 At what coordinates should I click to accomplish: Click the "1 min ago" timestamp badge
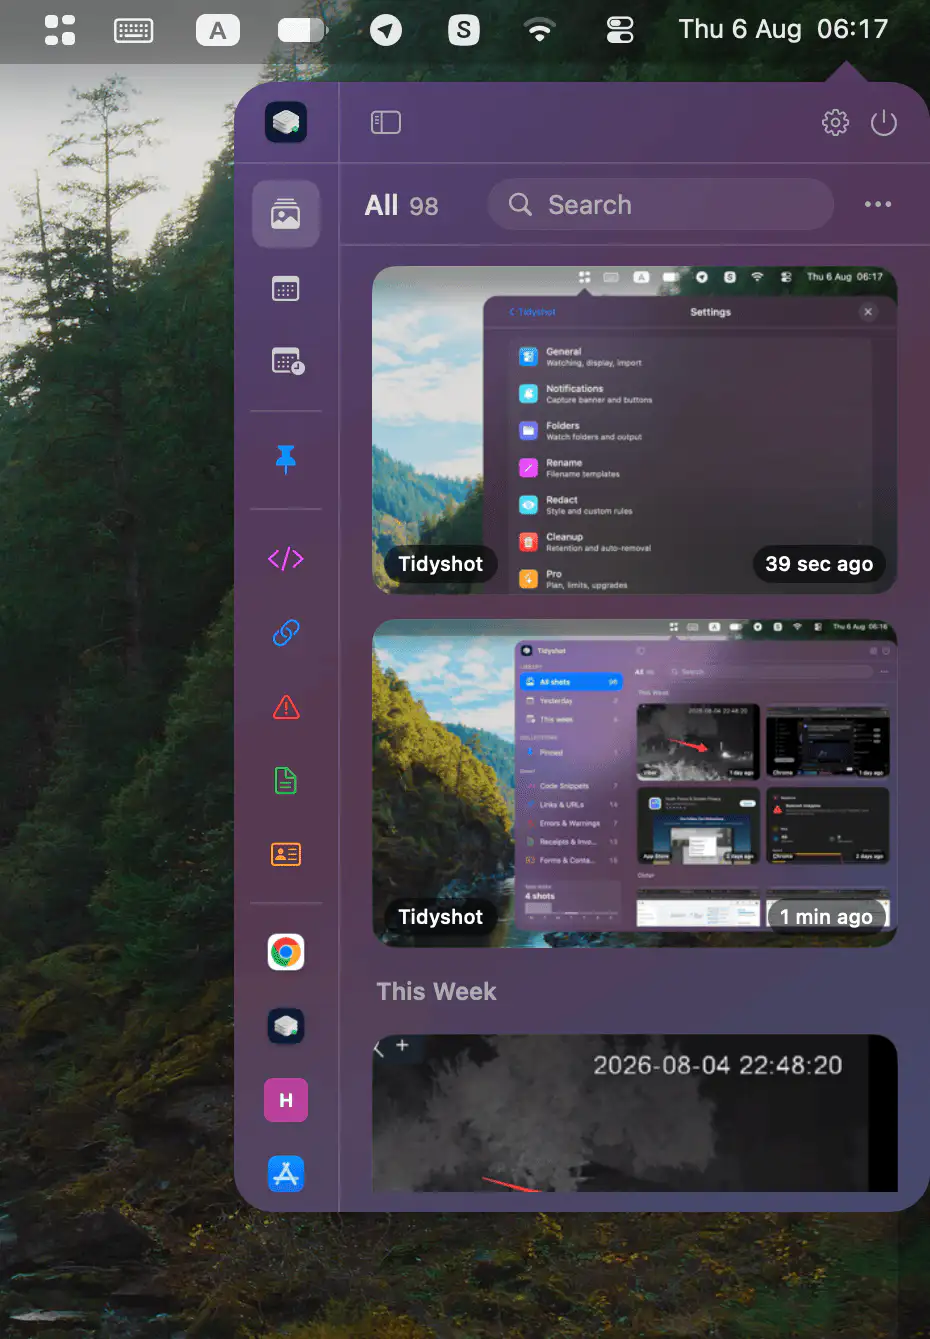pos(826,917)
